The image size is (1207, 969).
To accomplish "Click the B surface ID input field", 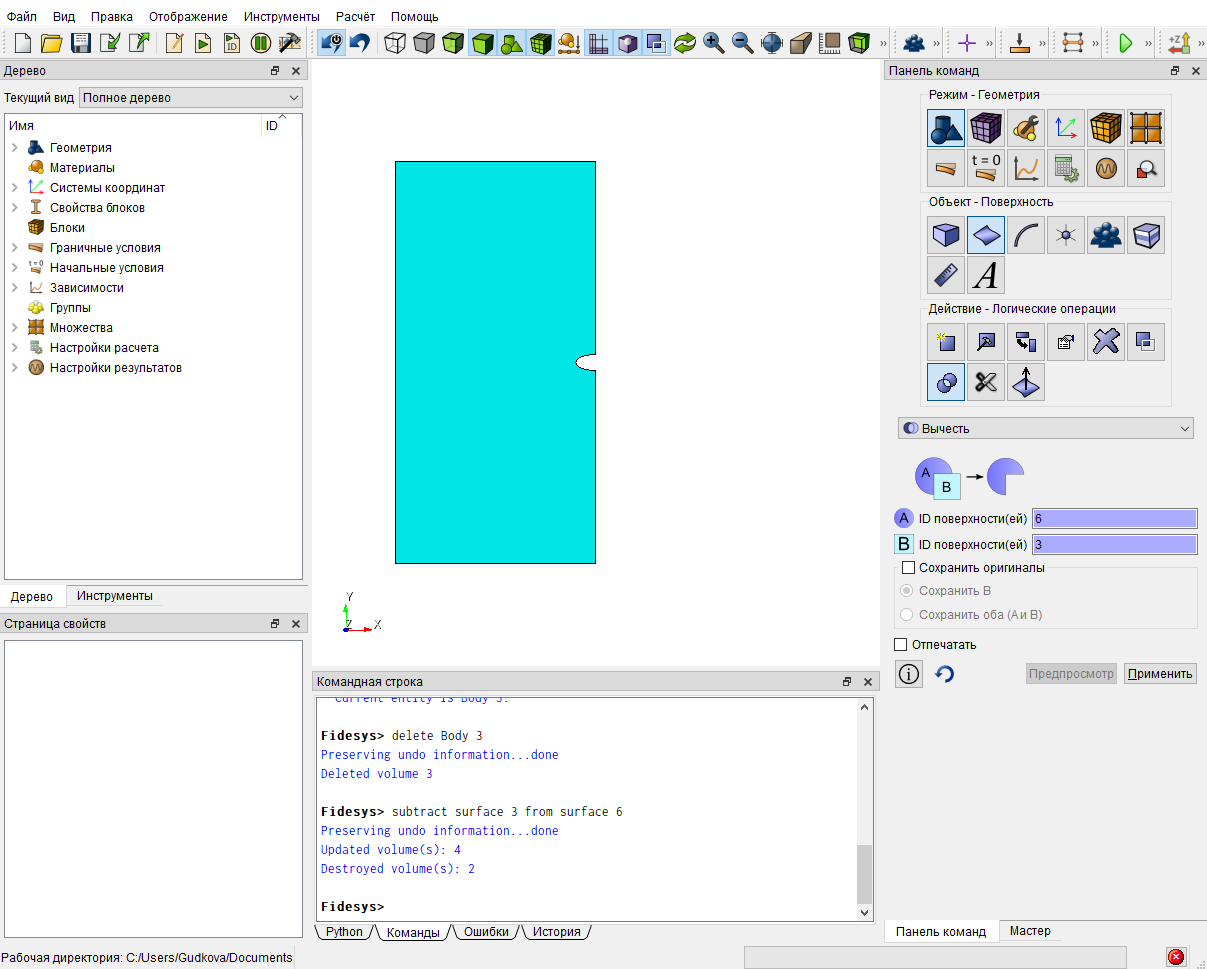I will click(1114, 545).
